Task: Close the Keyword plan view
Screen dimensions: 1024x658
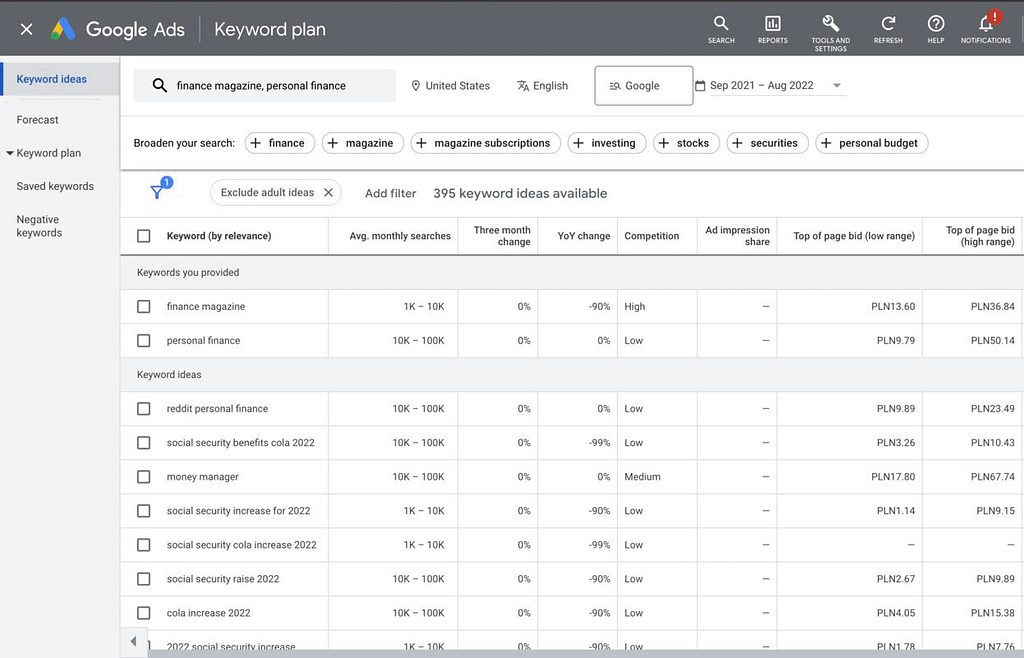Action: coord(26,29)
